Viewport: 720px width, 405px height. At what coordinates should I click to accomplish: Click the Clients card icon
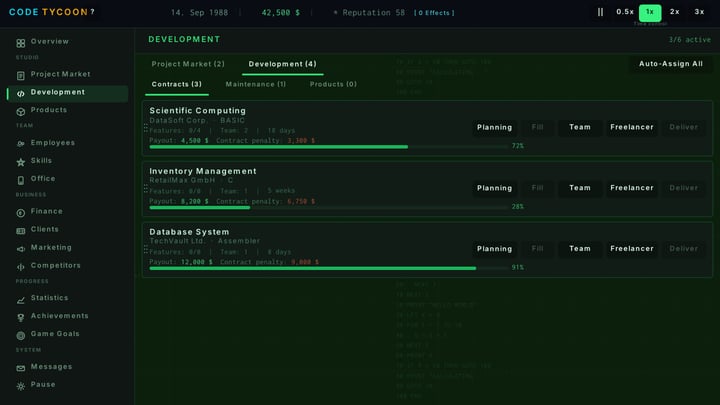(x=21, y=231)
